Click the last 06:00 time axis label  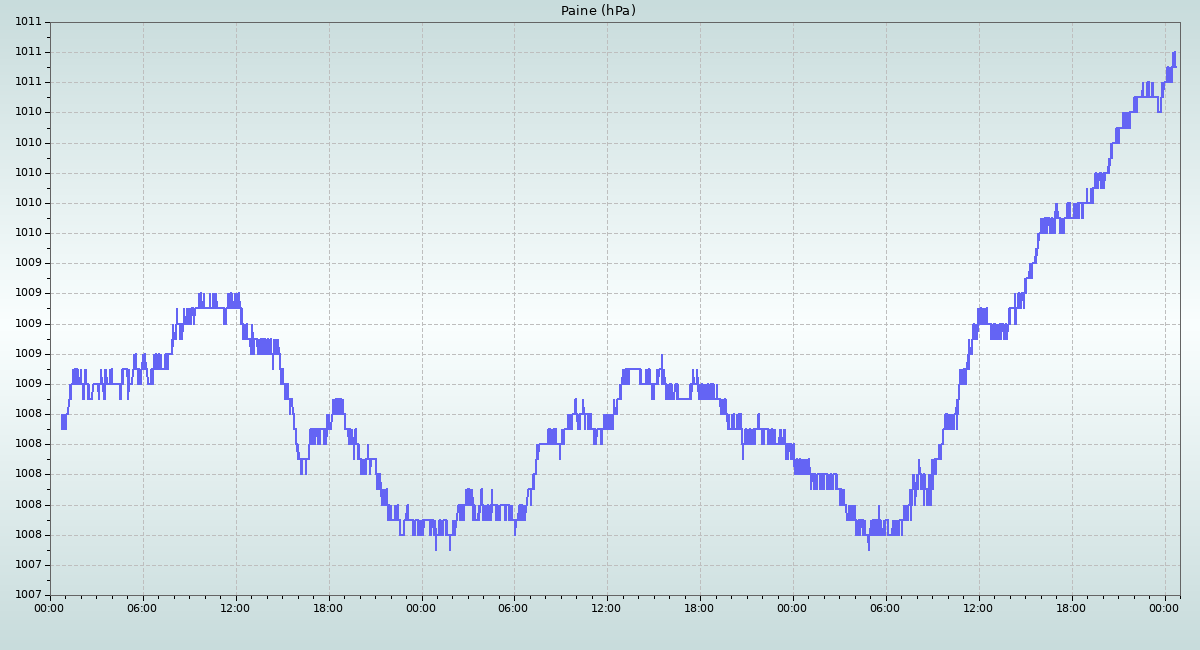coord(886,607)
